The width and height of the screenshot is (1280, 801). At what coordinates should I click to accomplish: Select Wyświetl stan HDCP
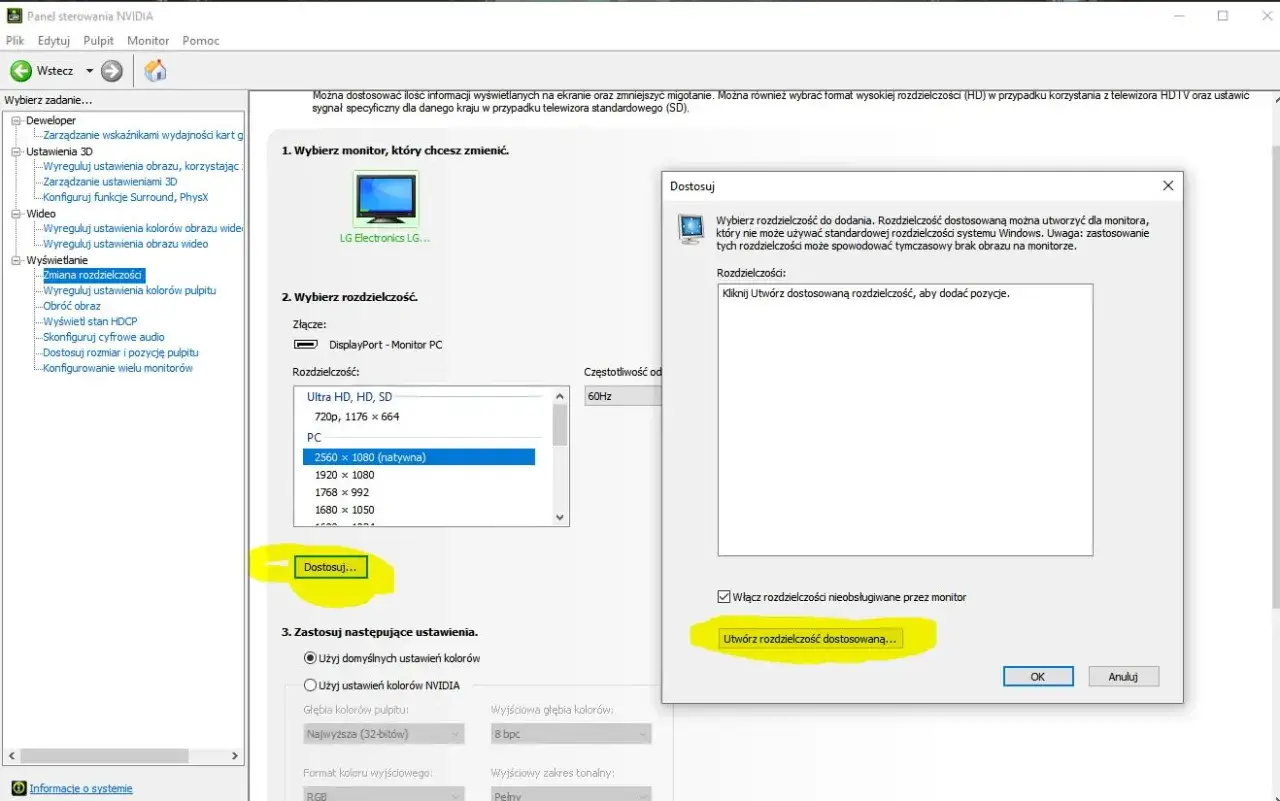[x=90, y=322]
